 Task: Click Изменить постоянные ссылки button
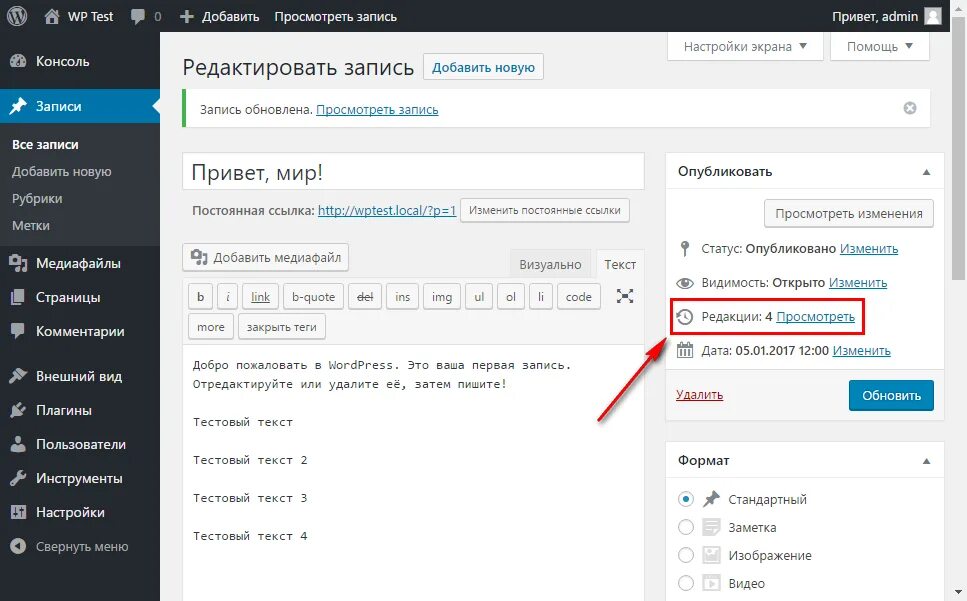(x=545, y=210)
